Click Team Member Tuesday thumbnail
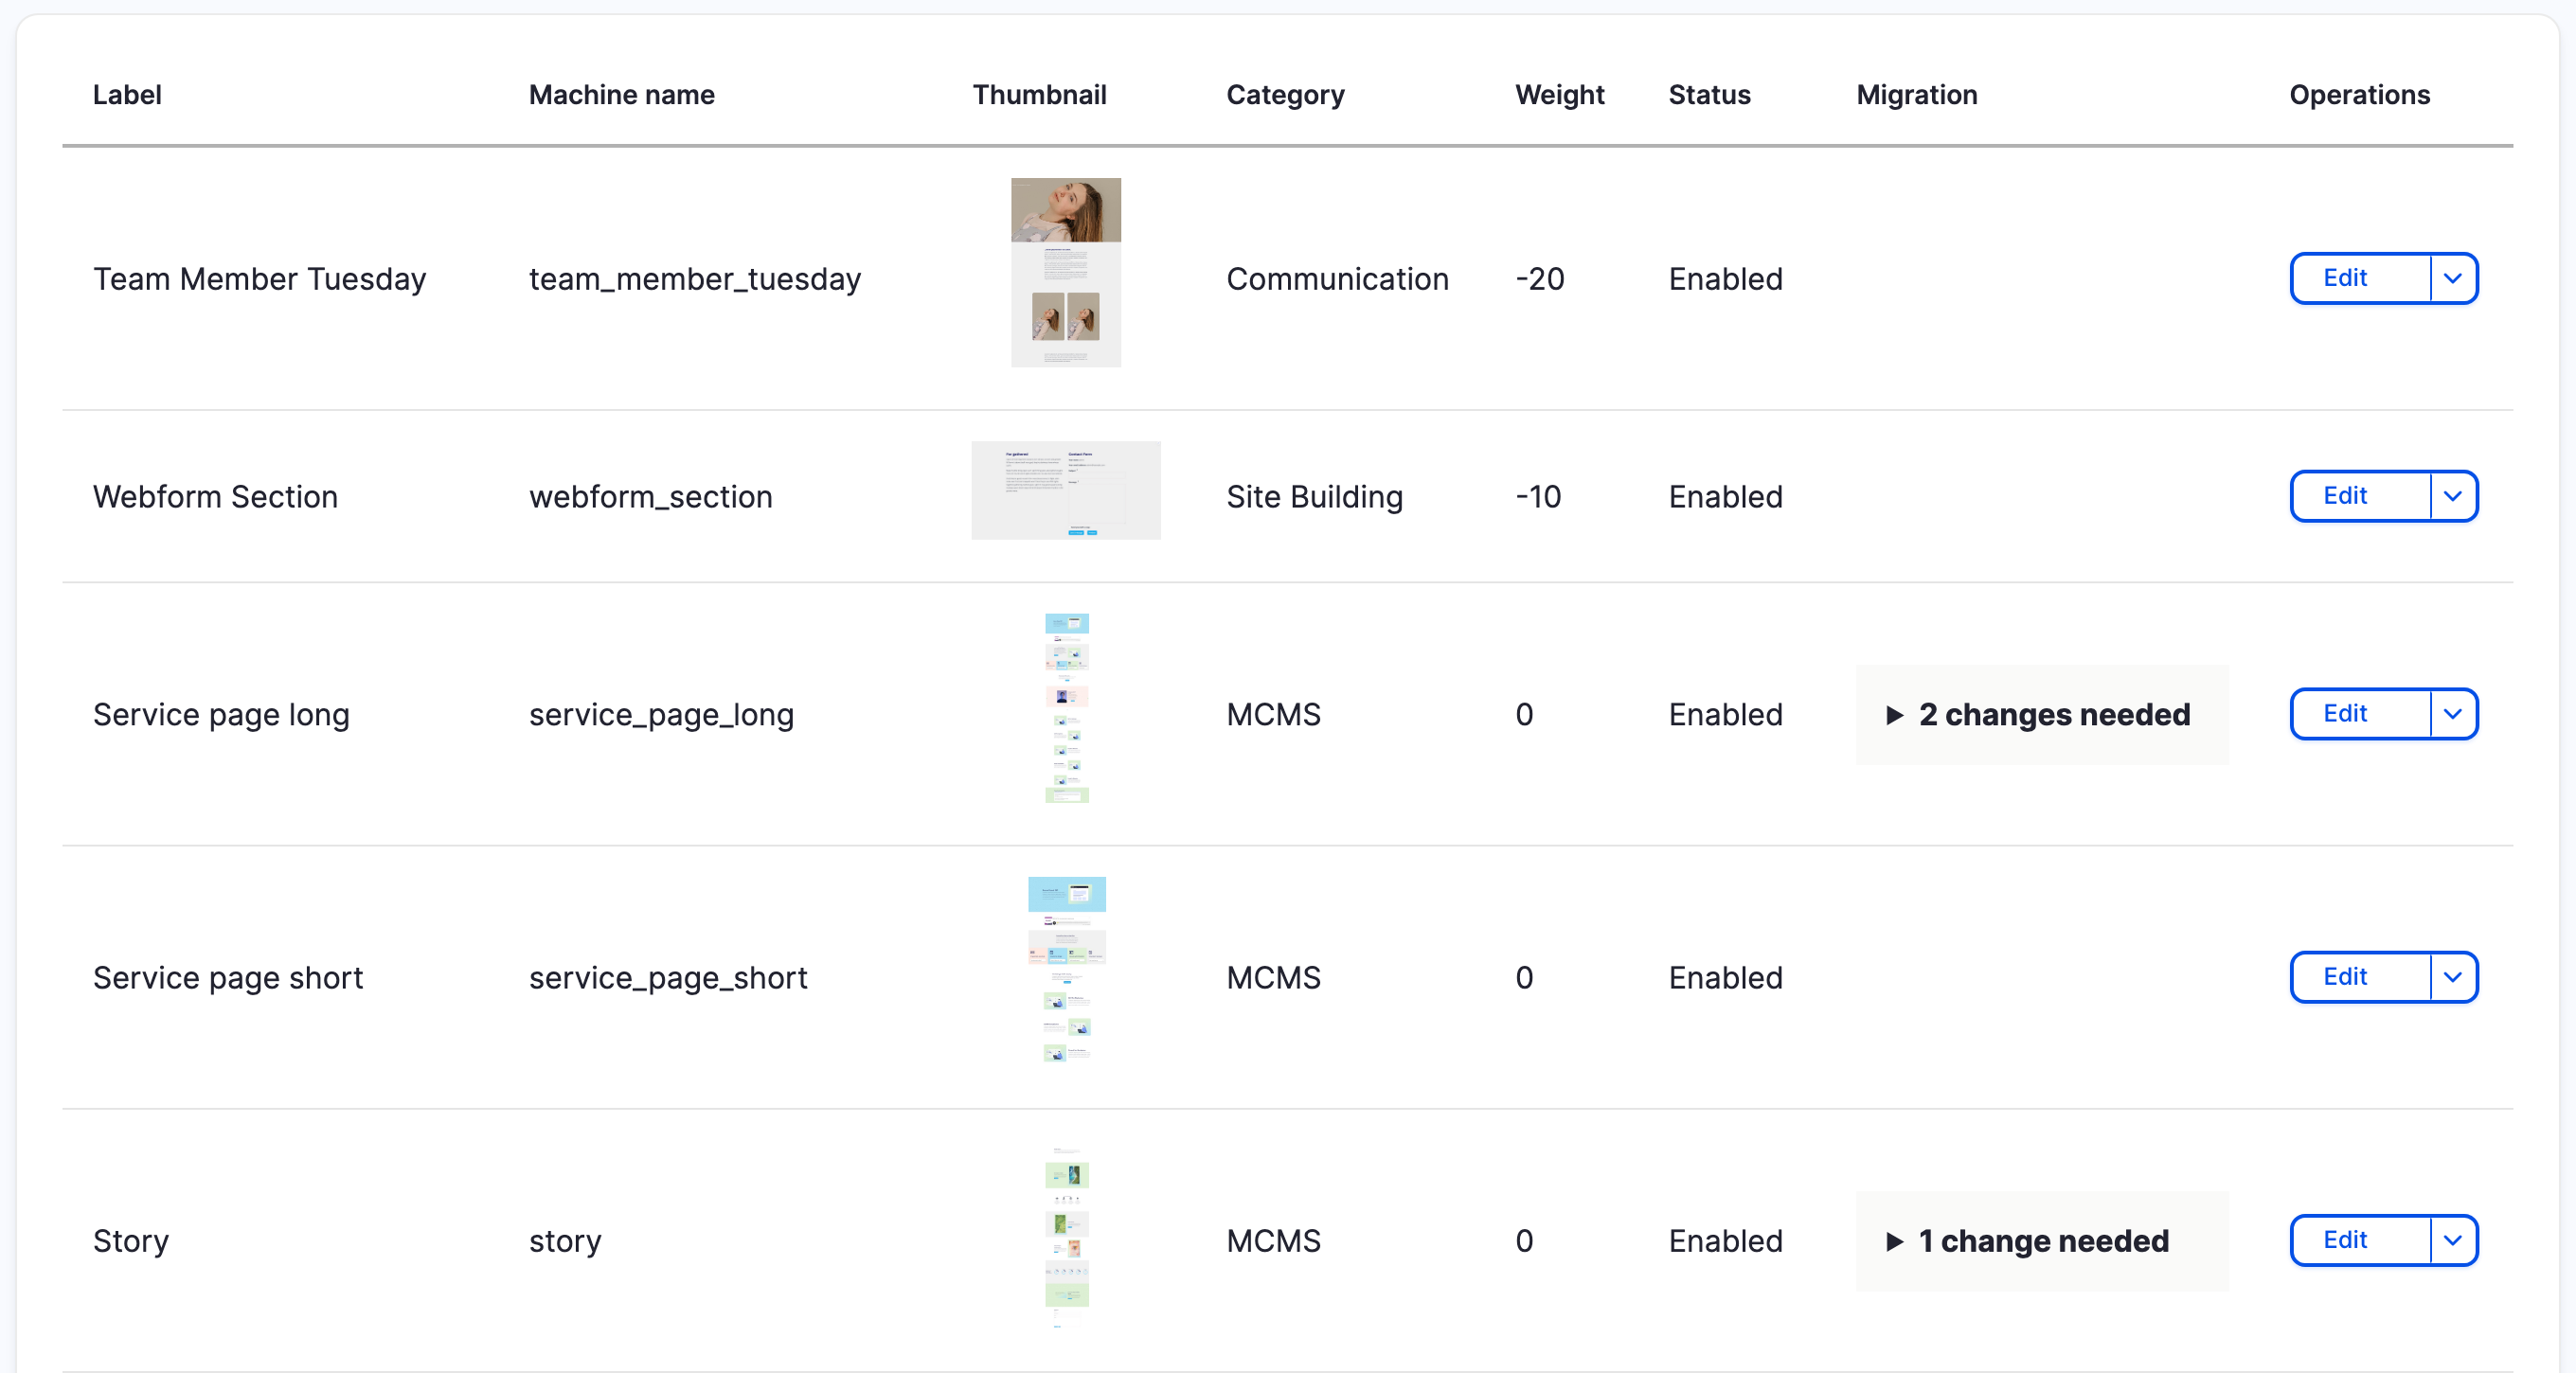Screen dimensions: 2576x1373 (1066, 273)
